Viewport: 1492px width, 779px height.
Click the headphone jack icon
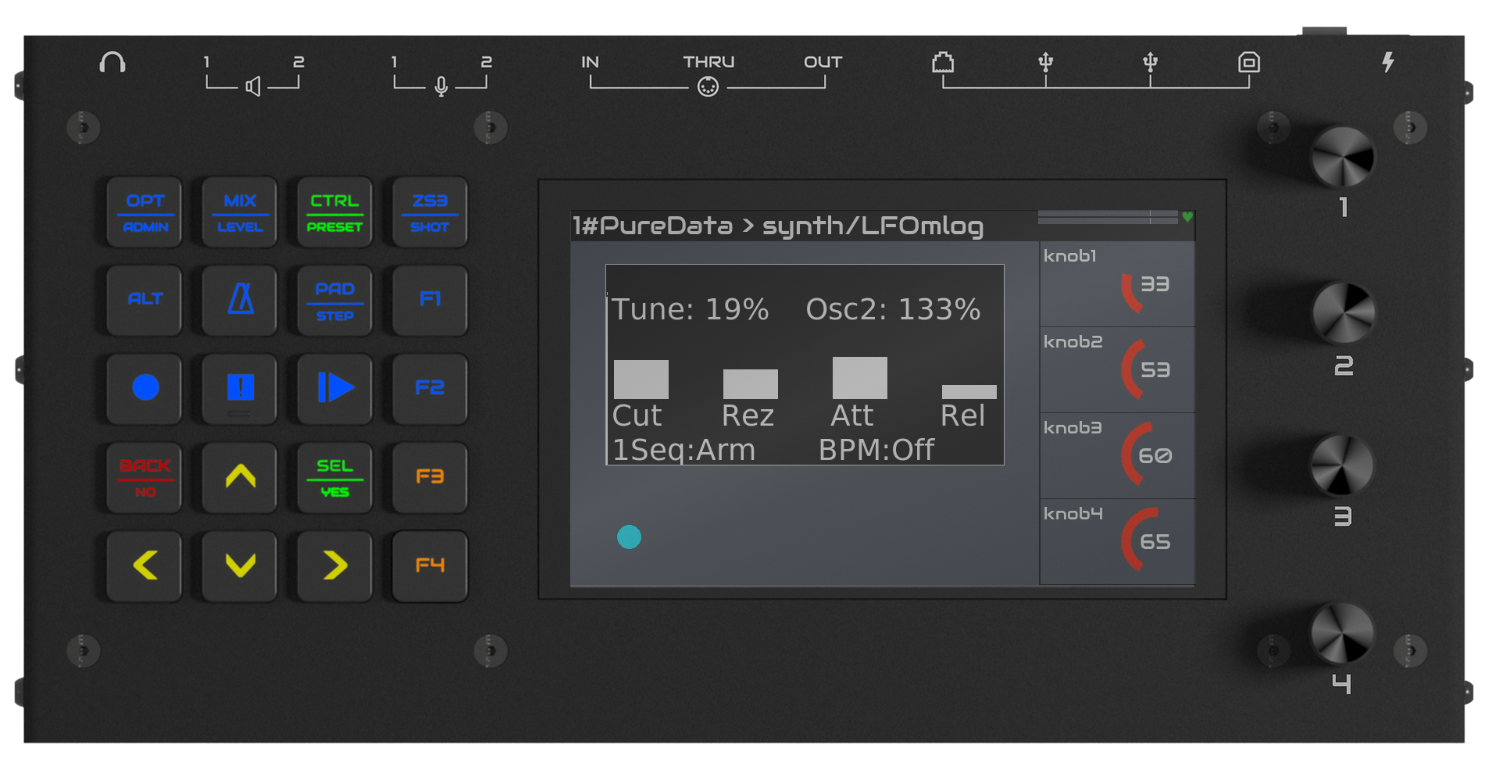coord(113,63)
